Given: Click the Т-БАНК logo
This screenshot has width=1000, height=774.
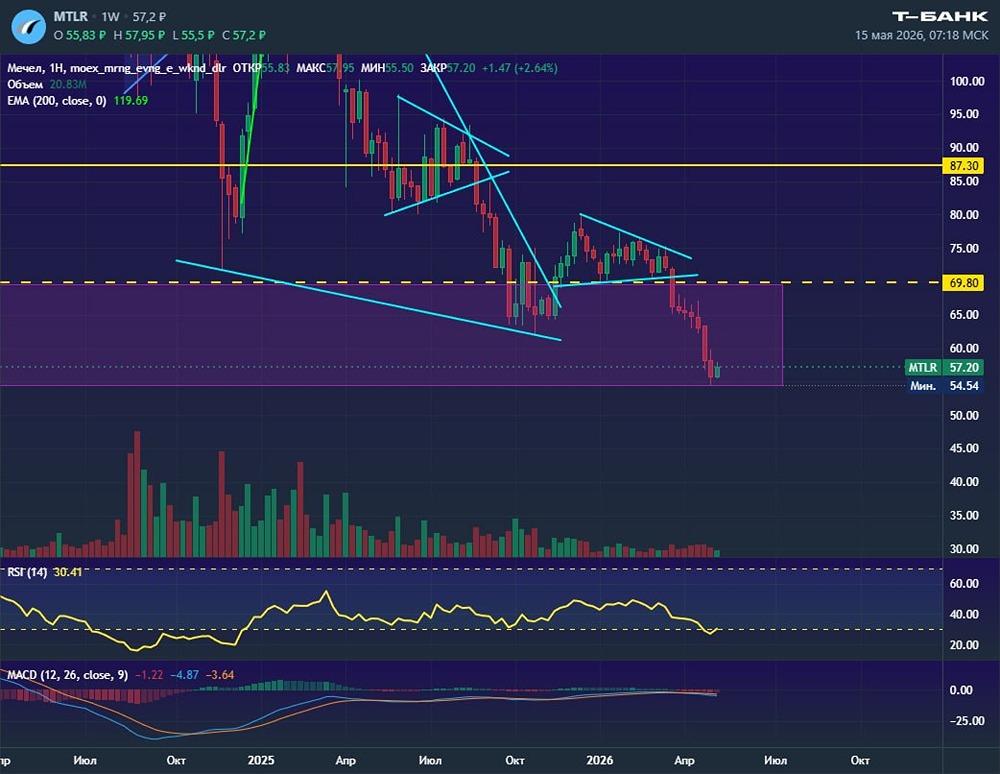Looking at the screenshot, I should 939,17.
